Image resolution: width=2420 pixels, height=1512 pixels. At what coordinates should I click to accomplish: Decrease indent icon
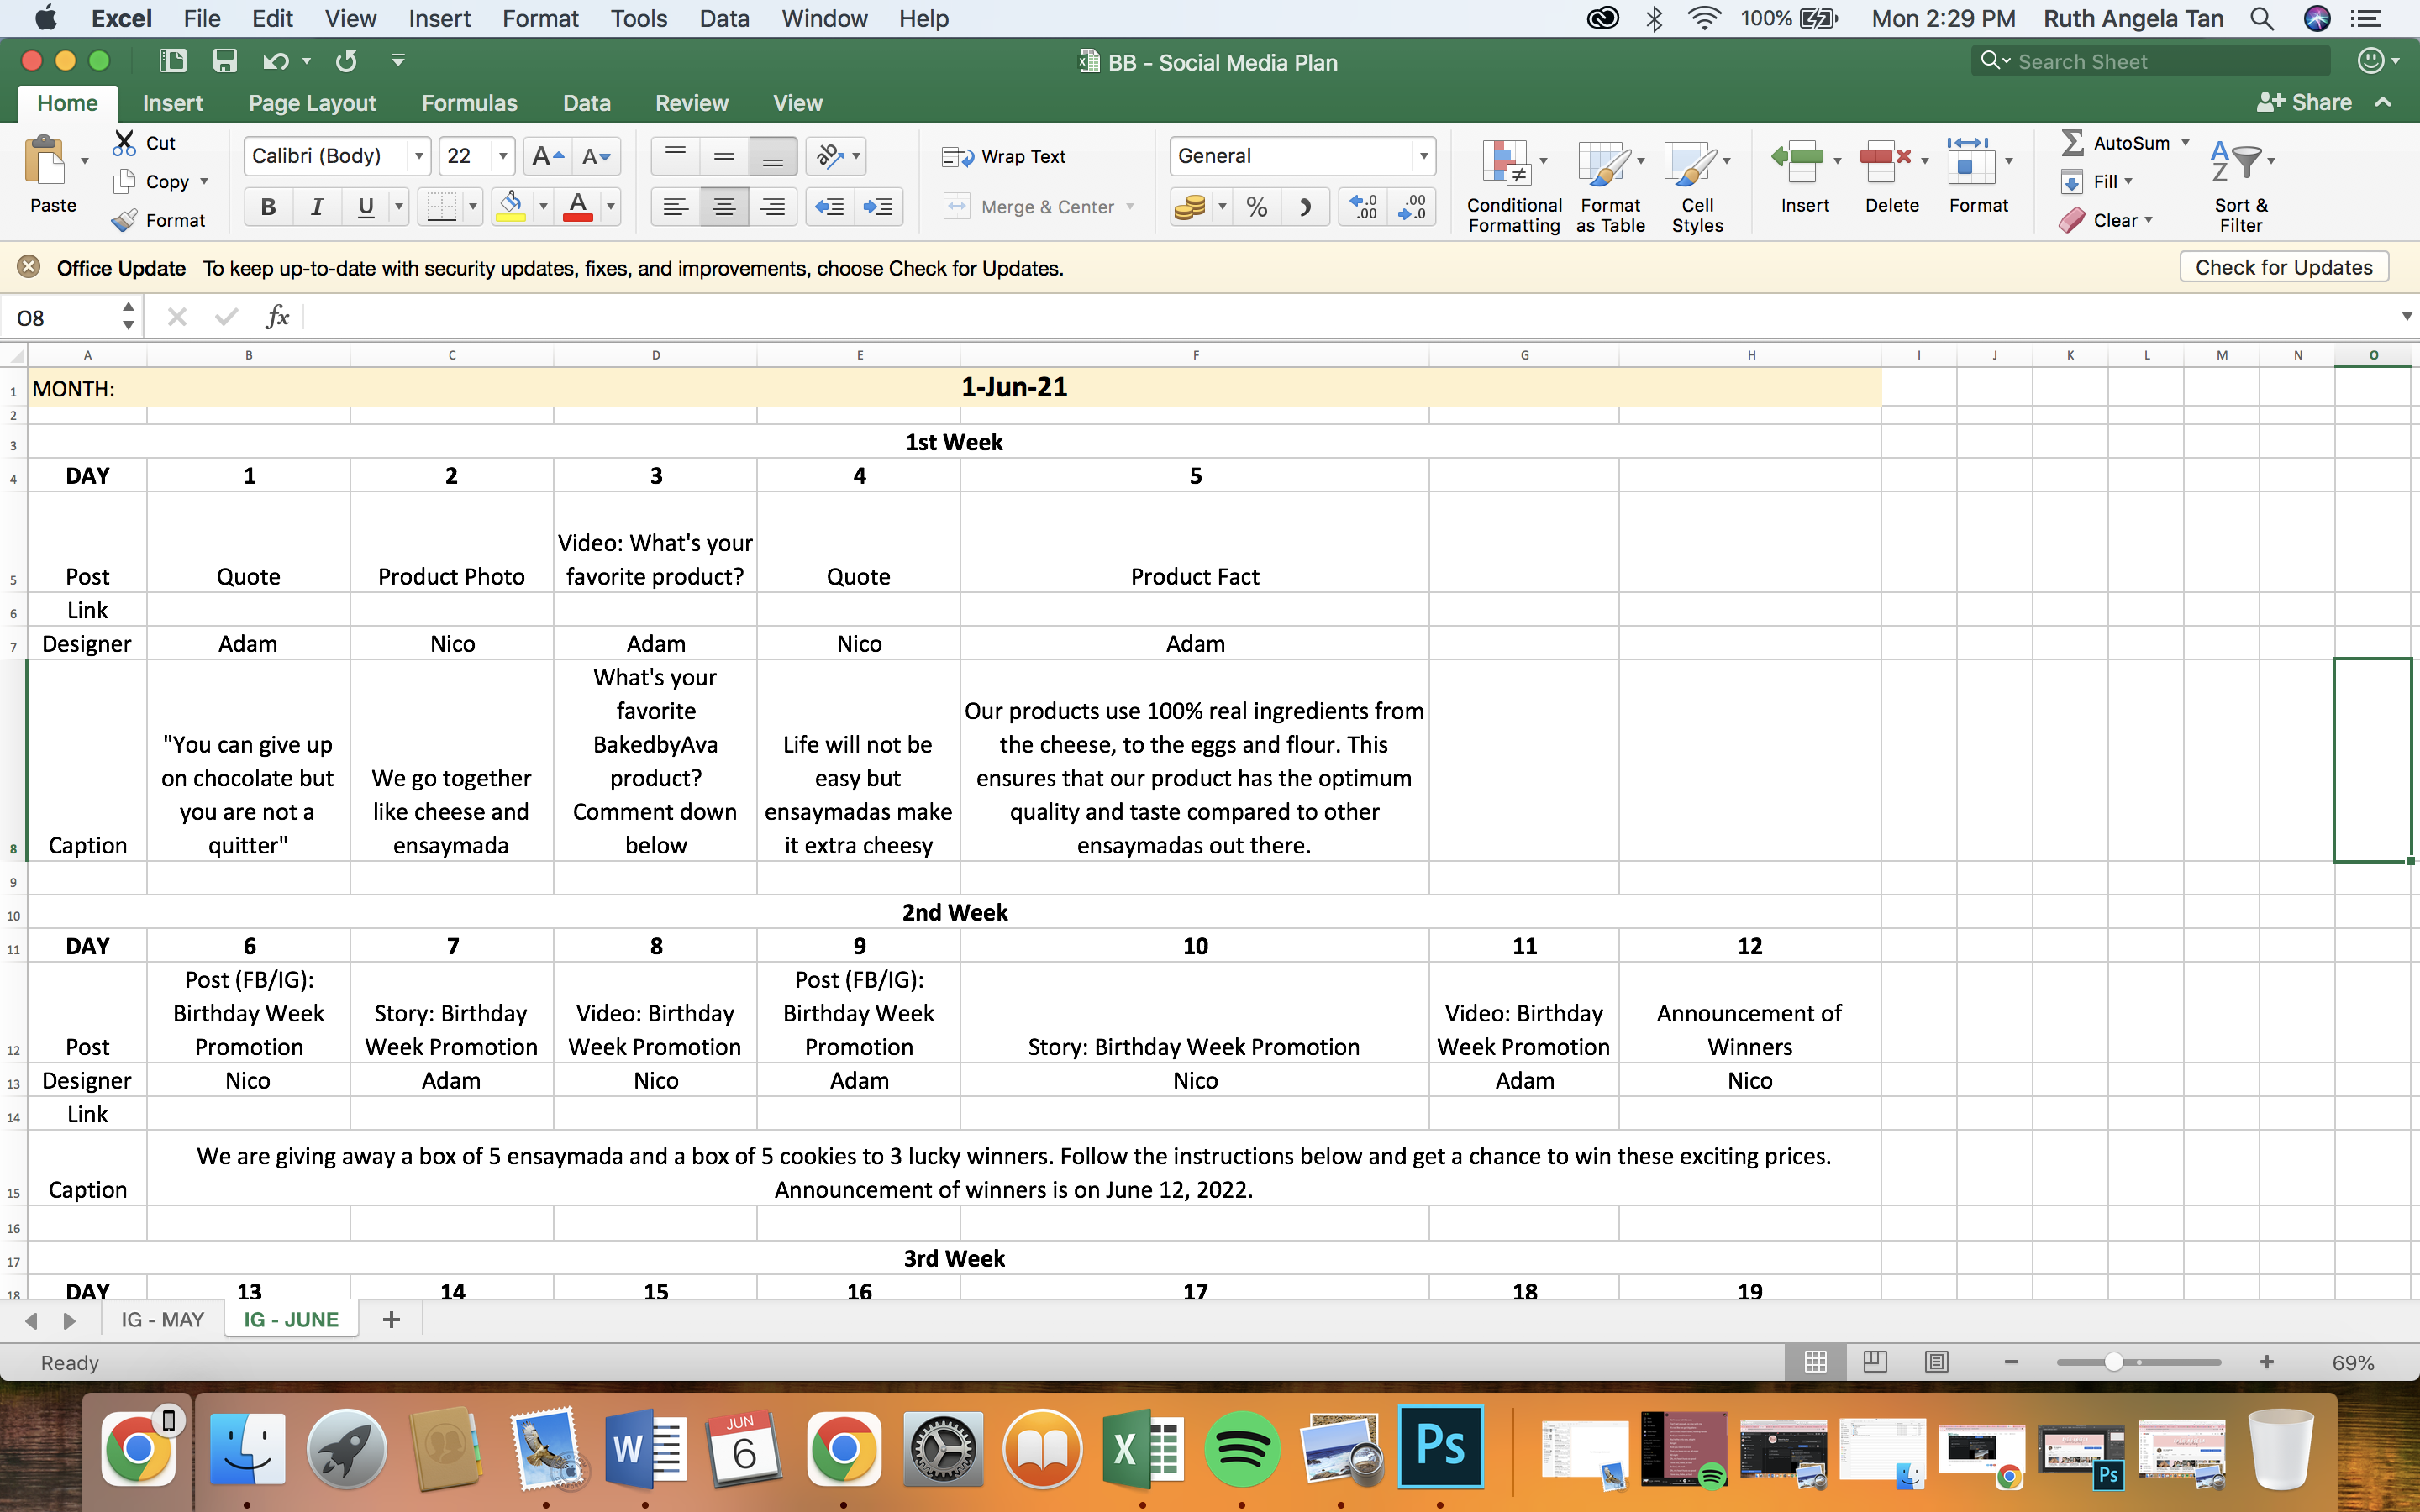(x=830, y=207)
